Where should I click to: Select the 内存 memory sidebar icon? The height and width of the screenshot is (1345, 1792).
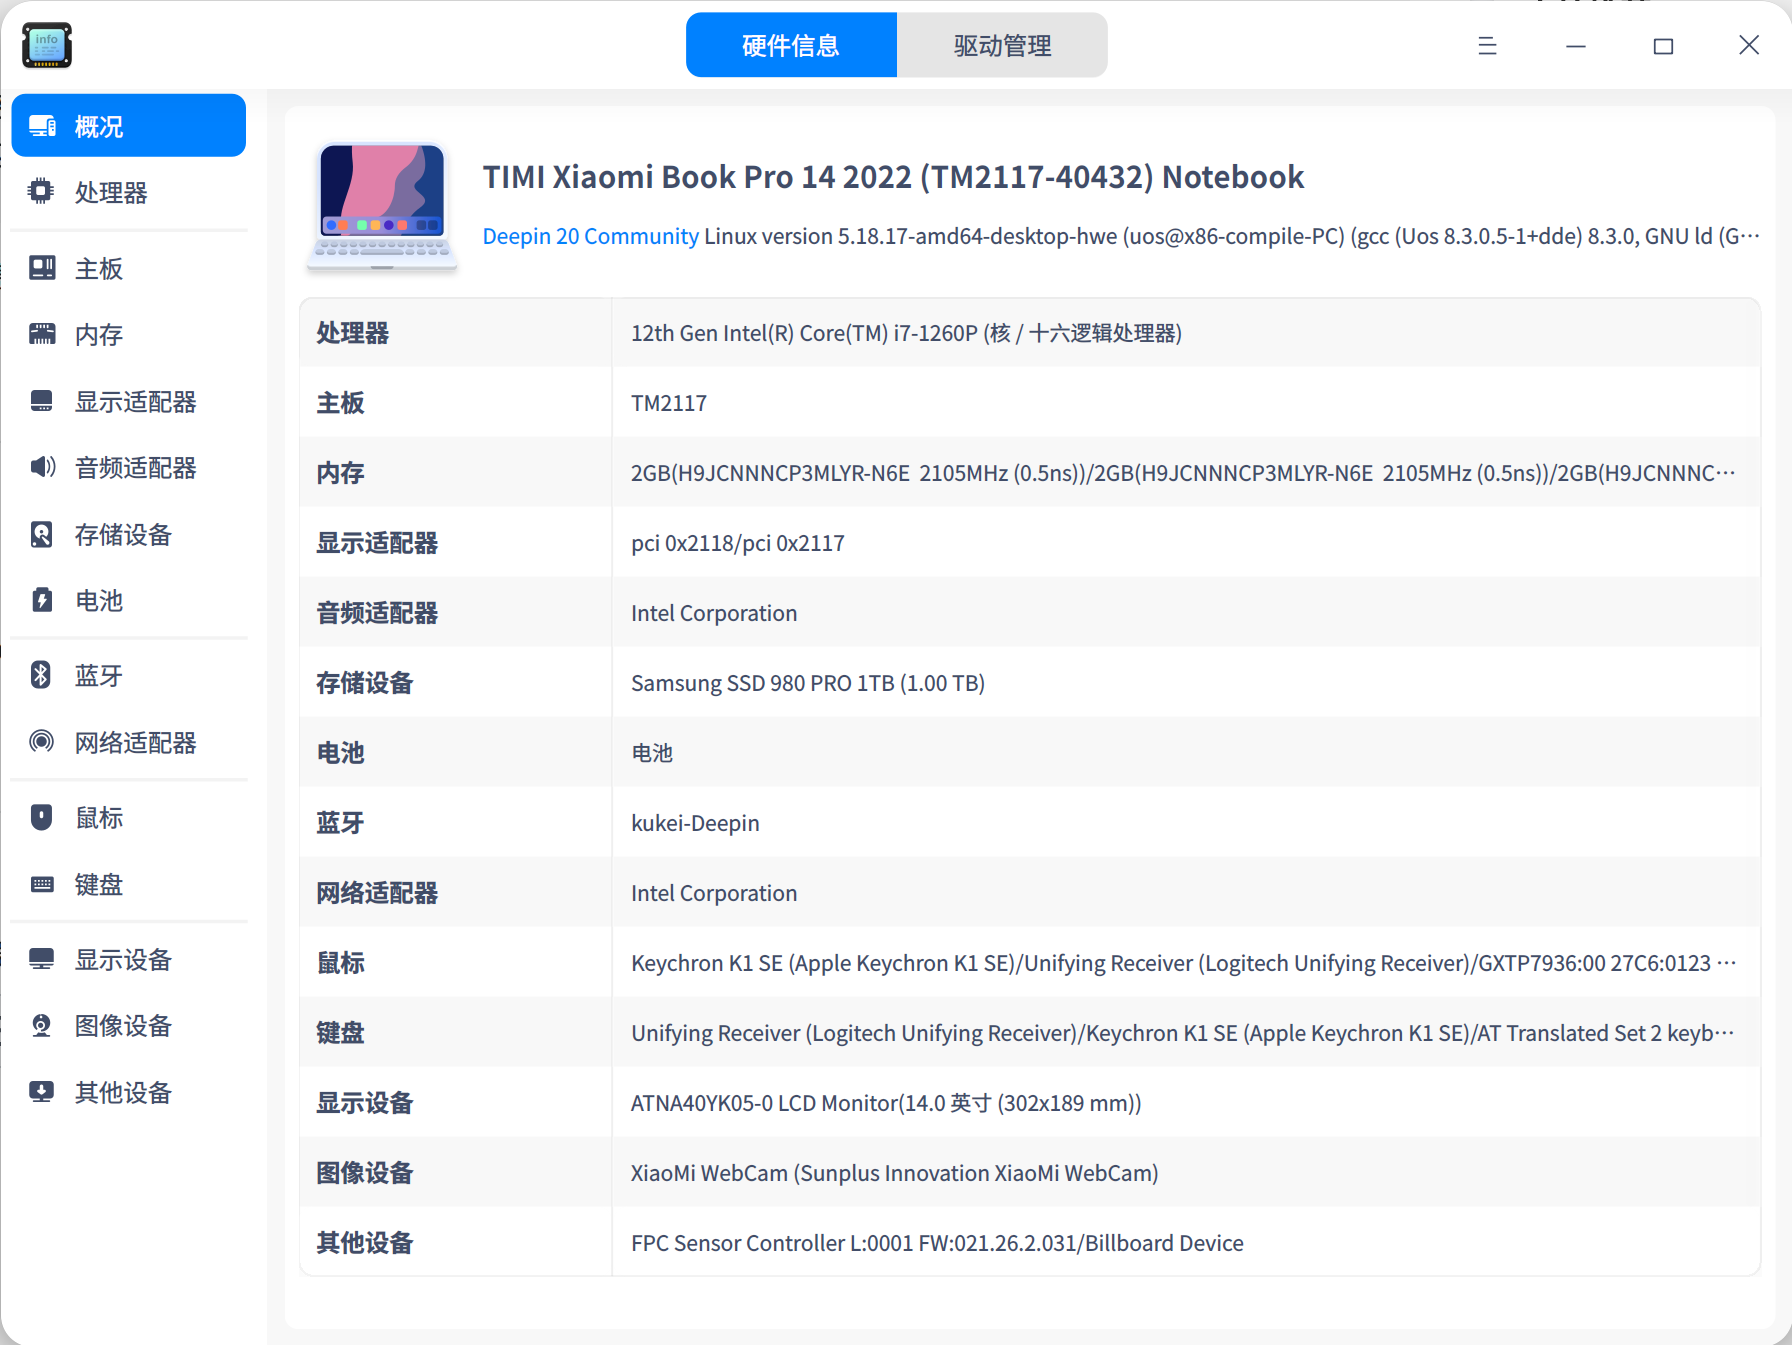pyautogui.click(x=40, y=334)
